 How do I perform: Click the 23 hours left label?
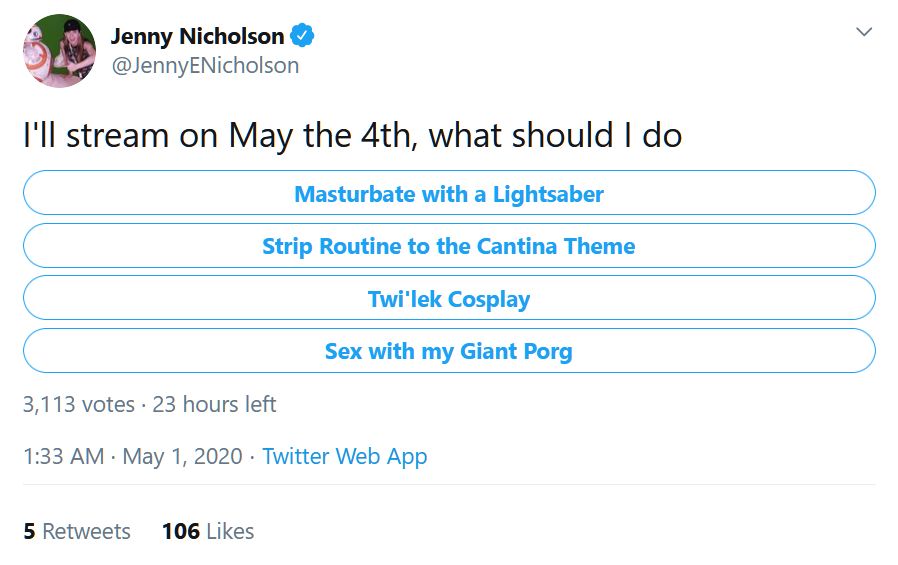click(214, 404)
